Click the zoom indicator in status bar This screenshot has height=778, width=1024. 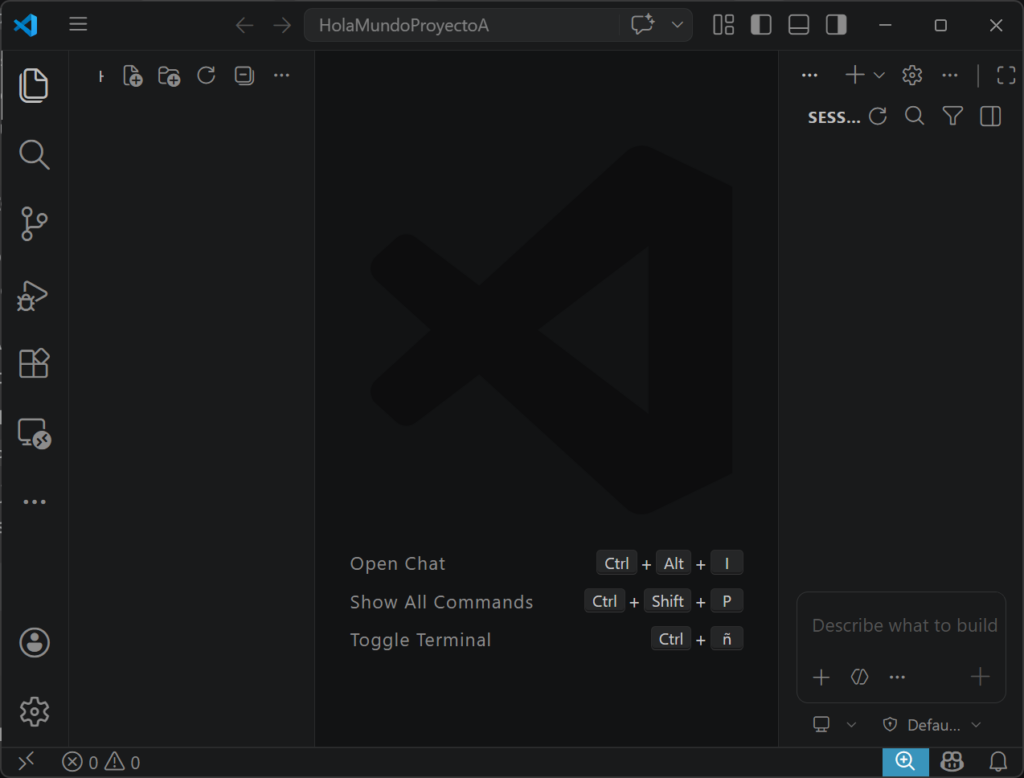click(905, 762)
